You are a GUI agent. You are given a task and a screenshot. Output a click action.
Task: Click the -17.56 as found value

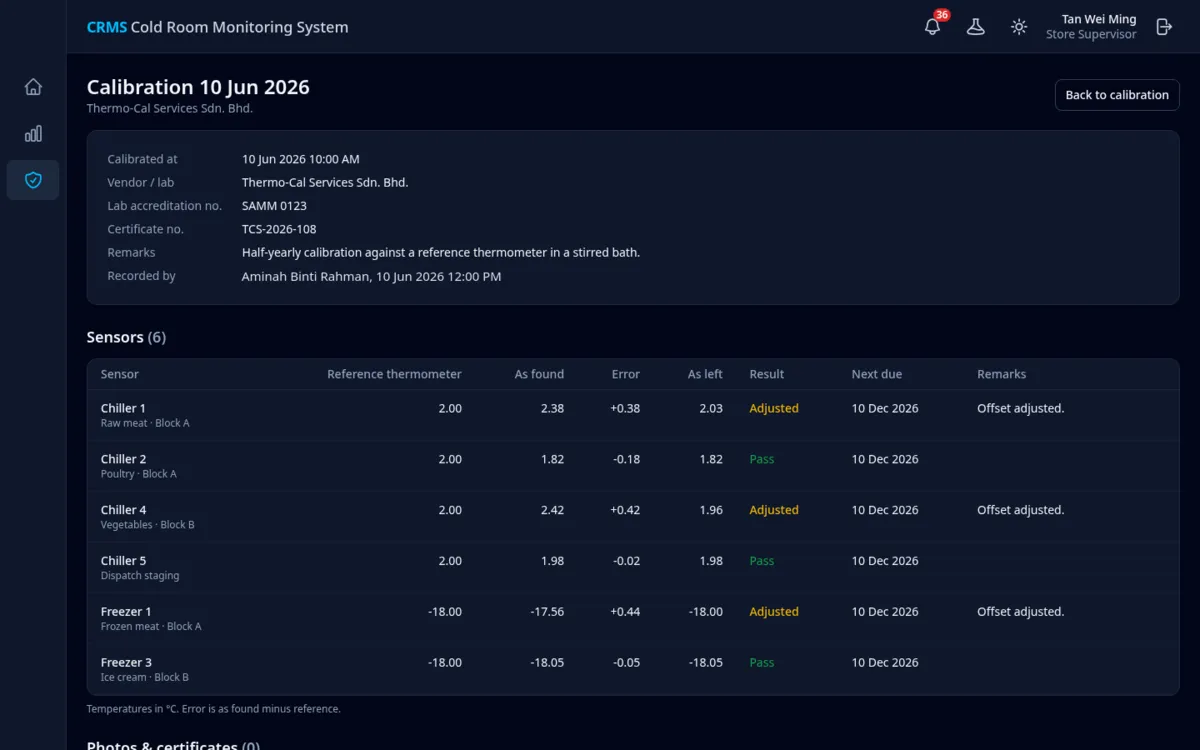coord(547,611)
